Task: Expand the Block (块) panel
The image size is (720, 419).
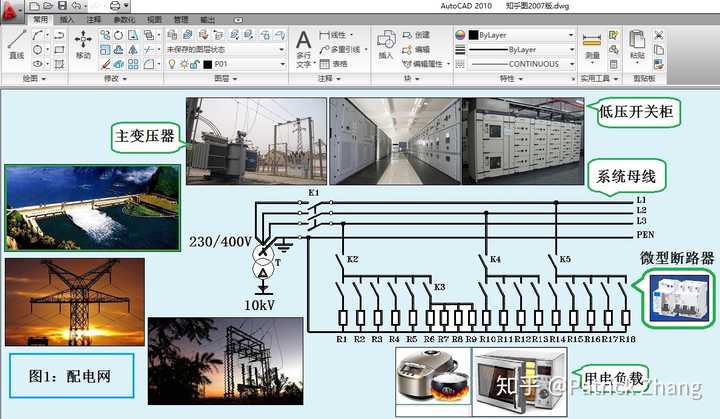Action: [411, 79]
